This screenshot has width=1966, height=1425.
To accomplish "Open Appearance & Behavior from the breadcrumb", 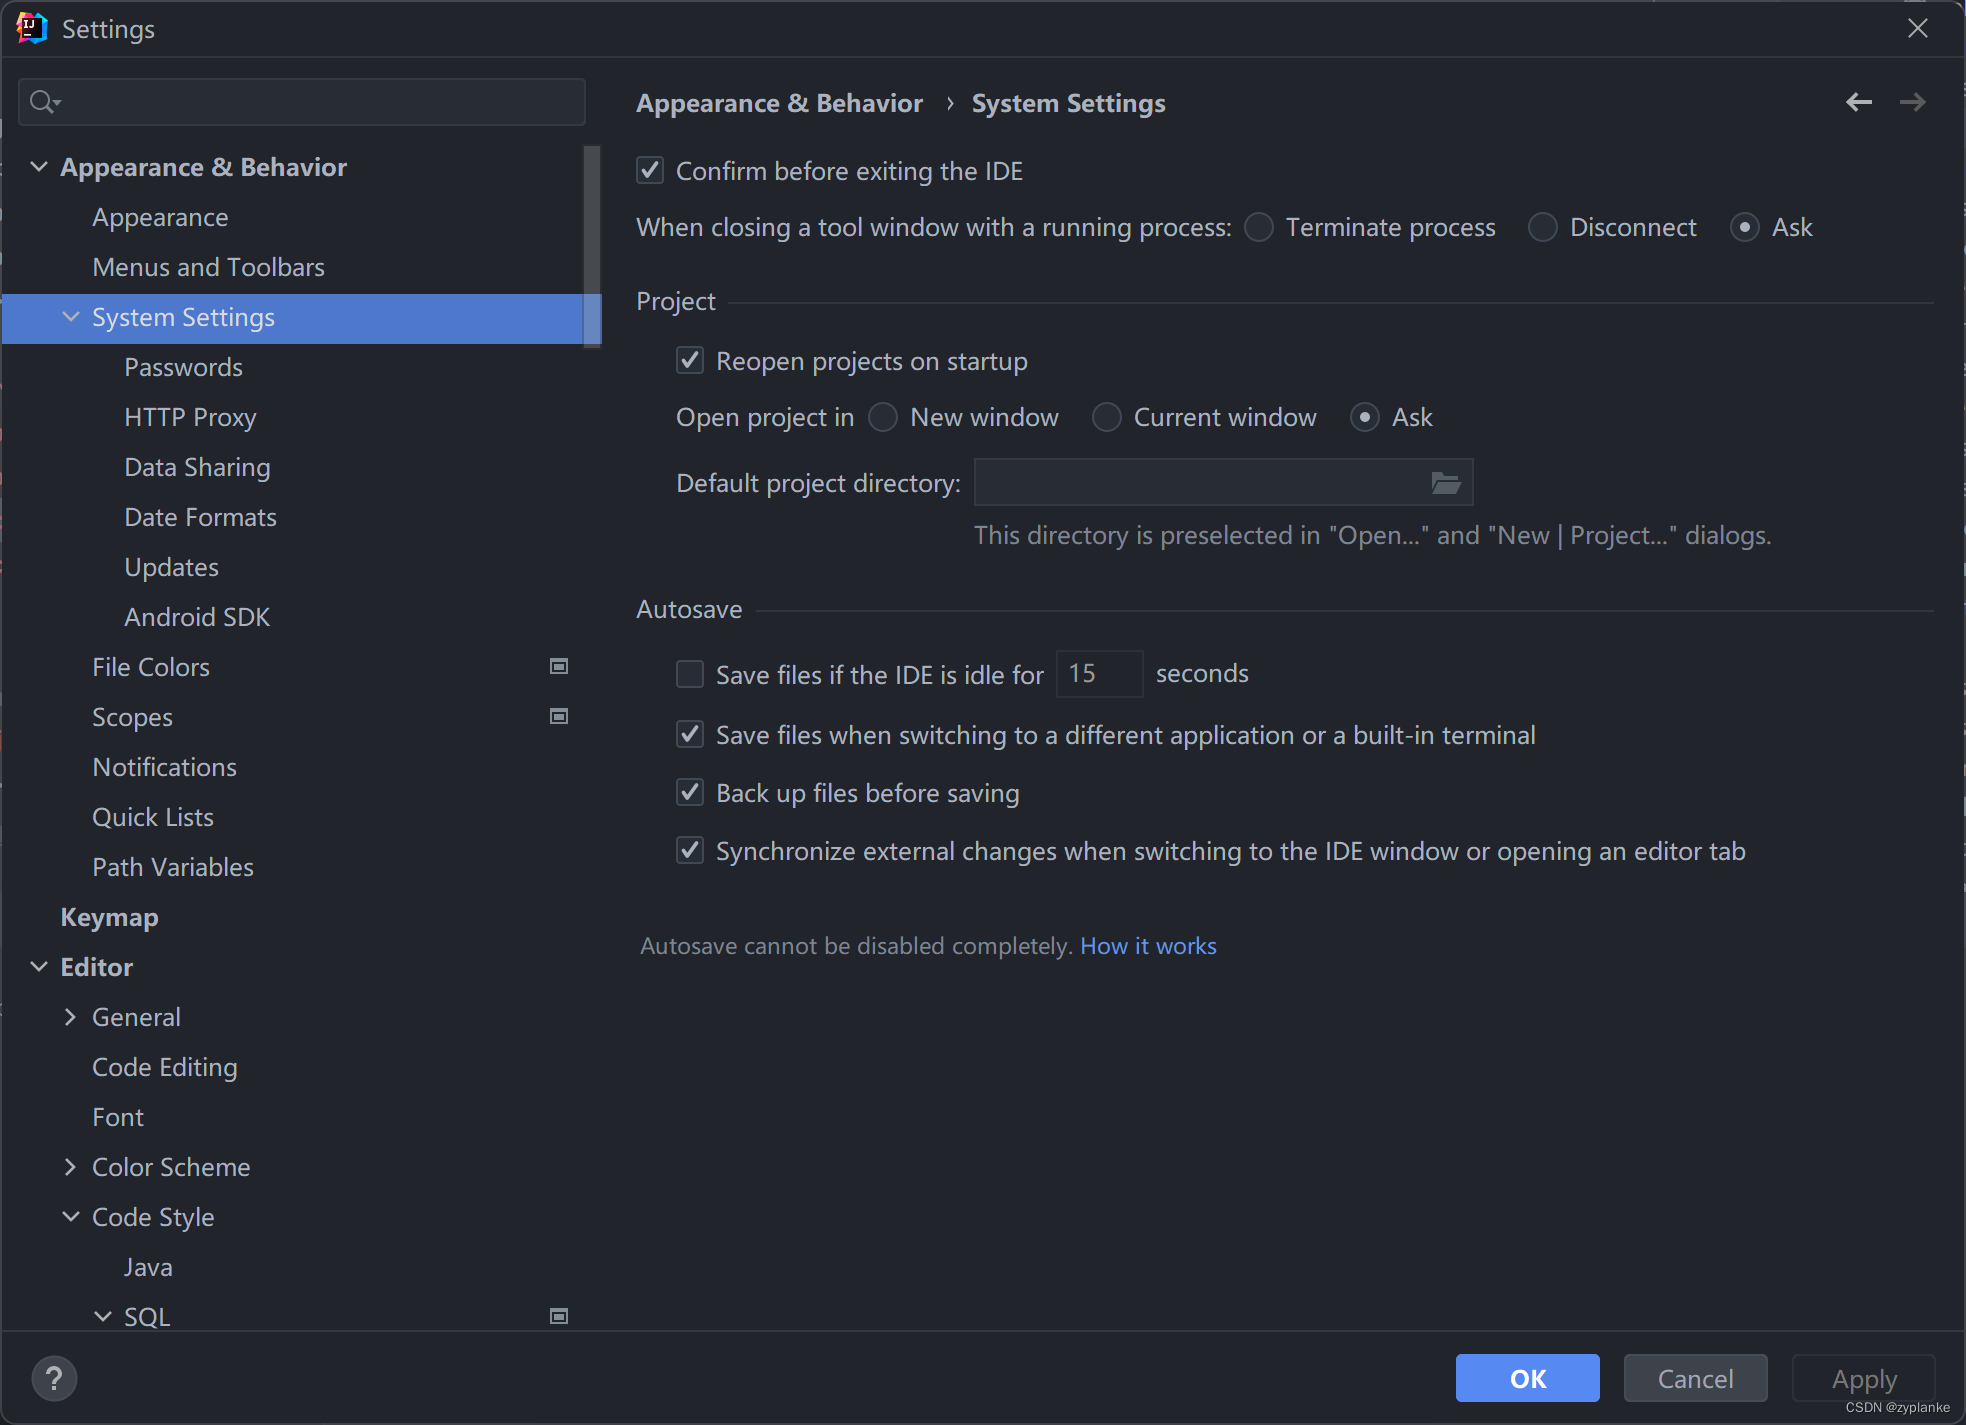I will point(779,102).
